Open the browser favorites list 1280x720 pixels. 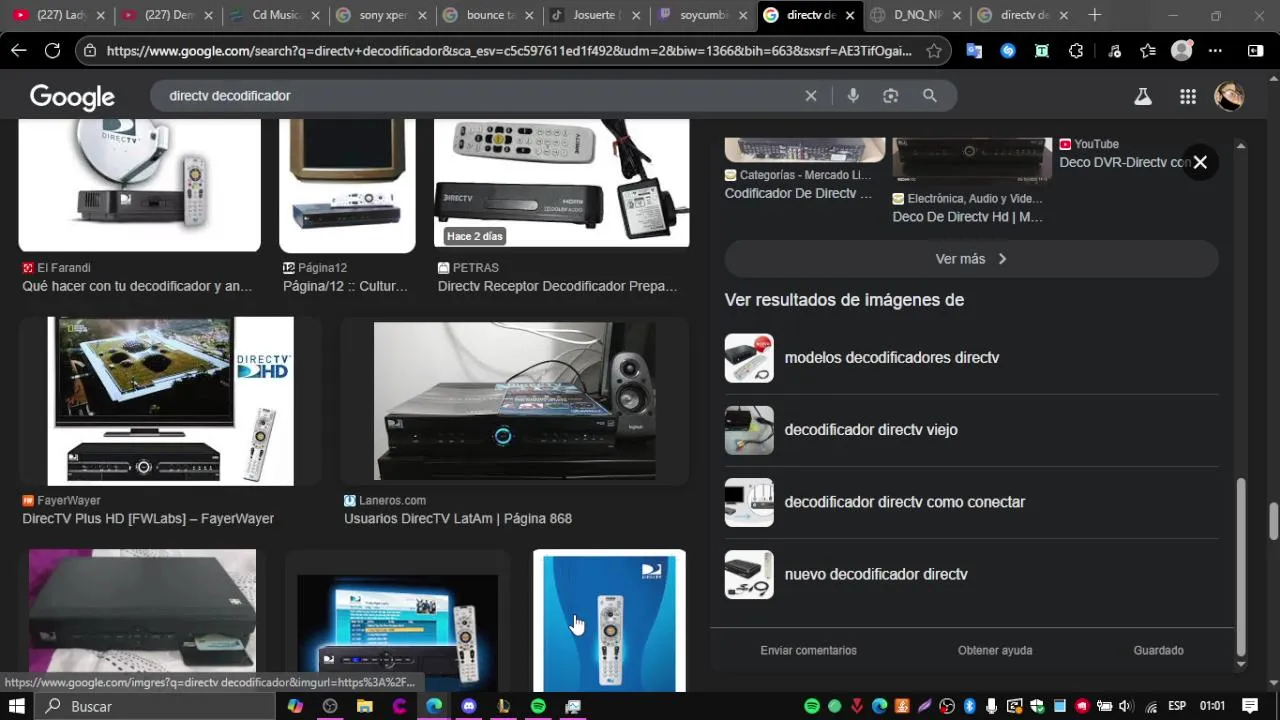1147,50
